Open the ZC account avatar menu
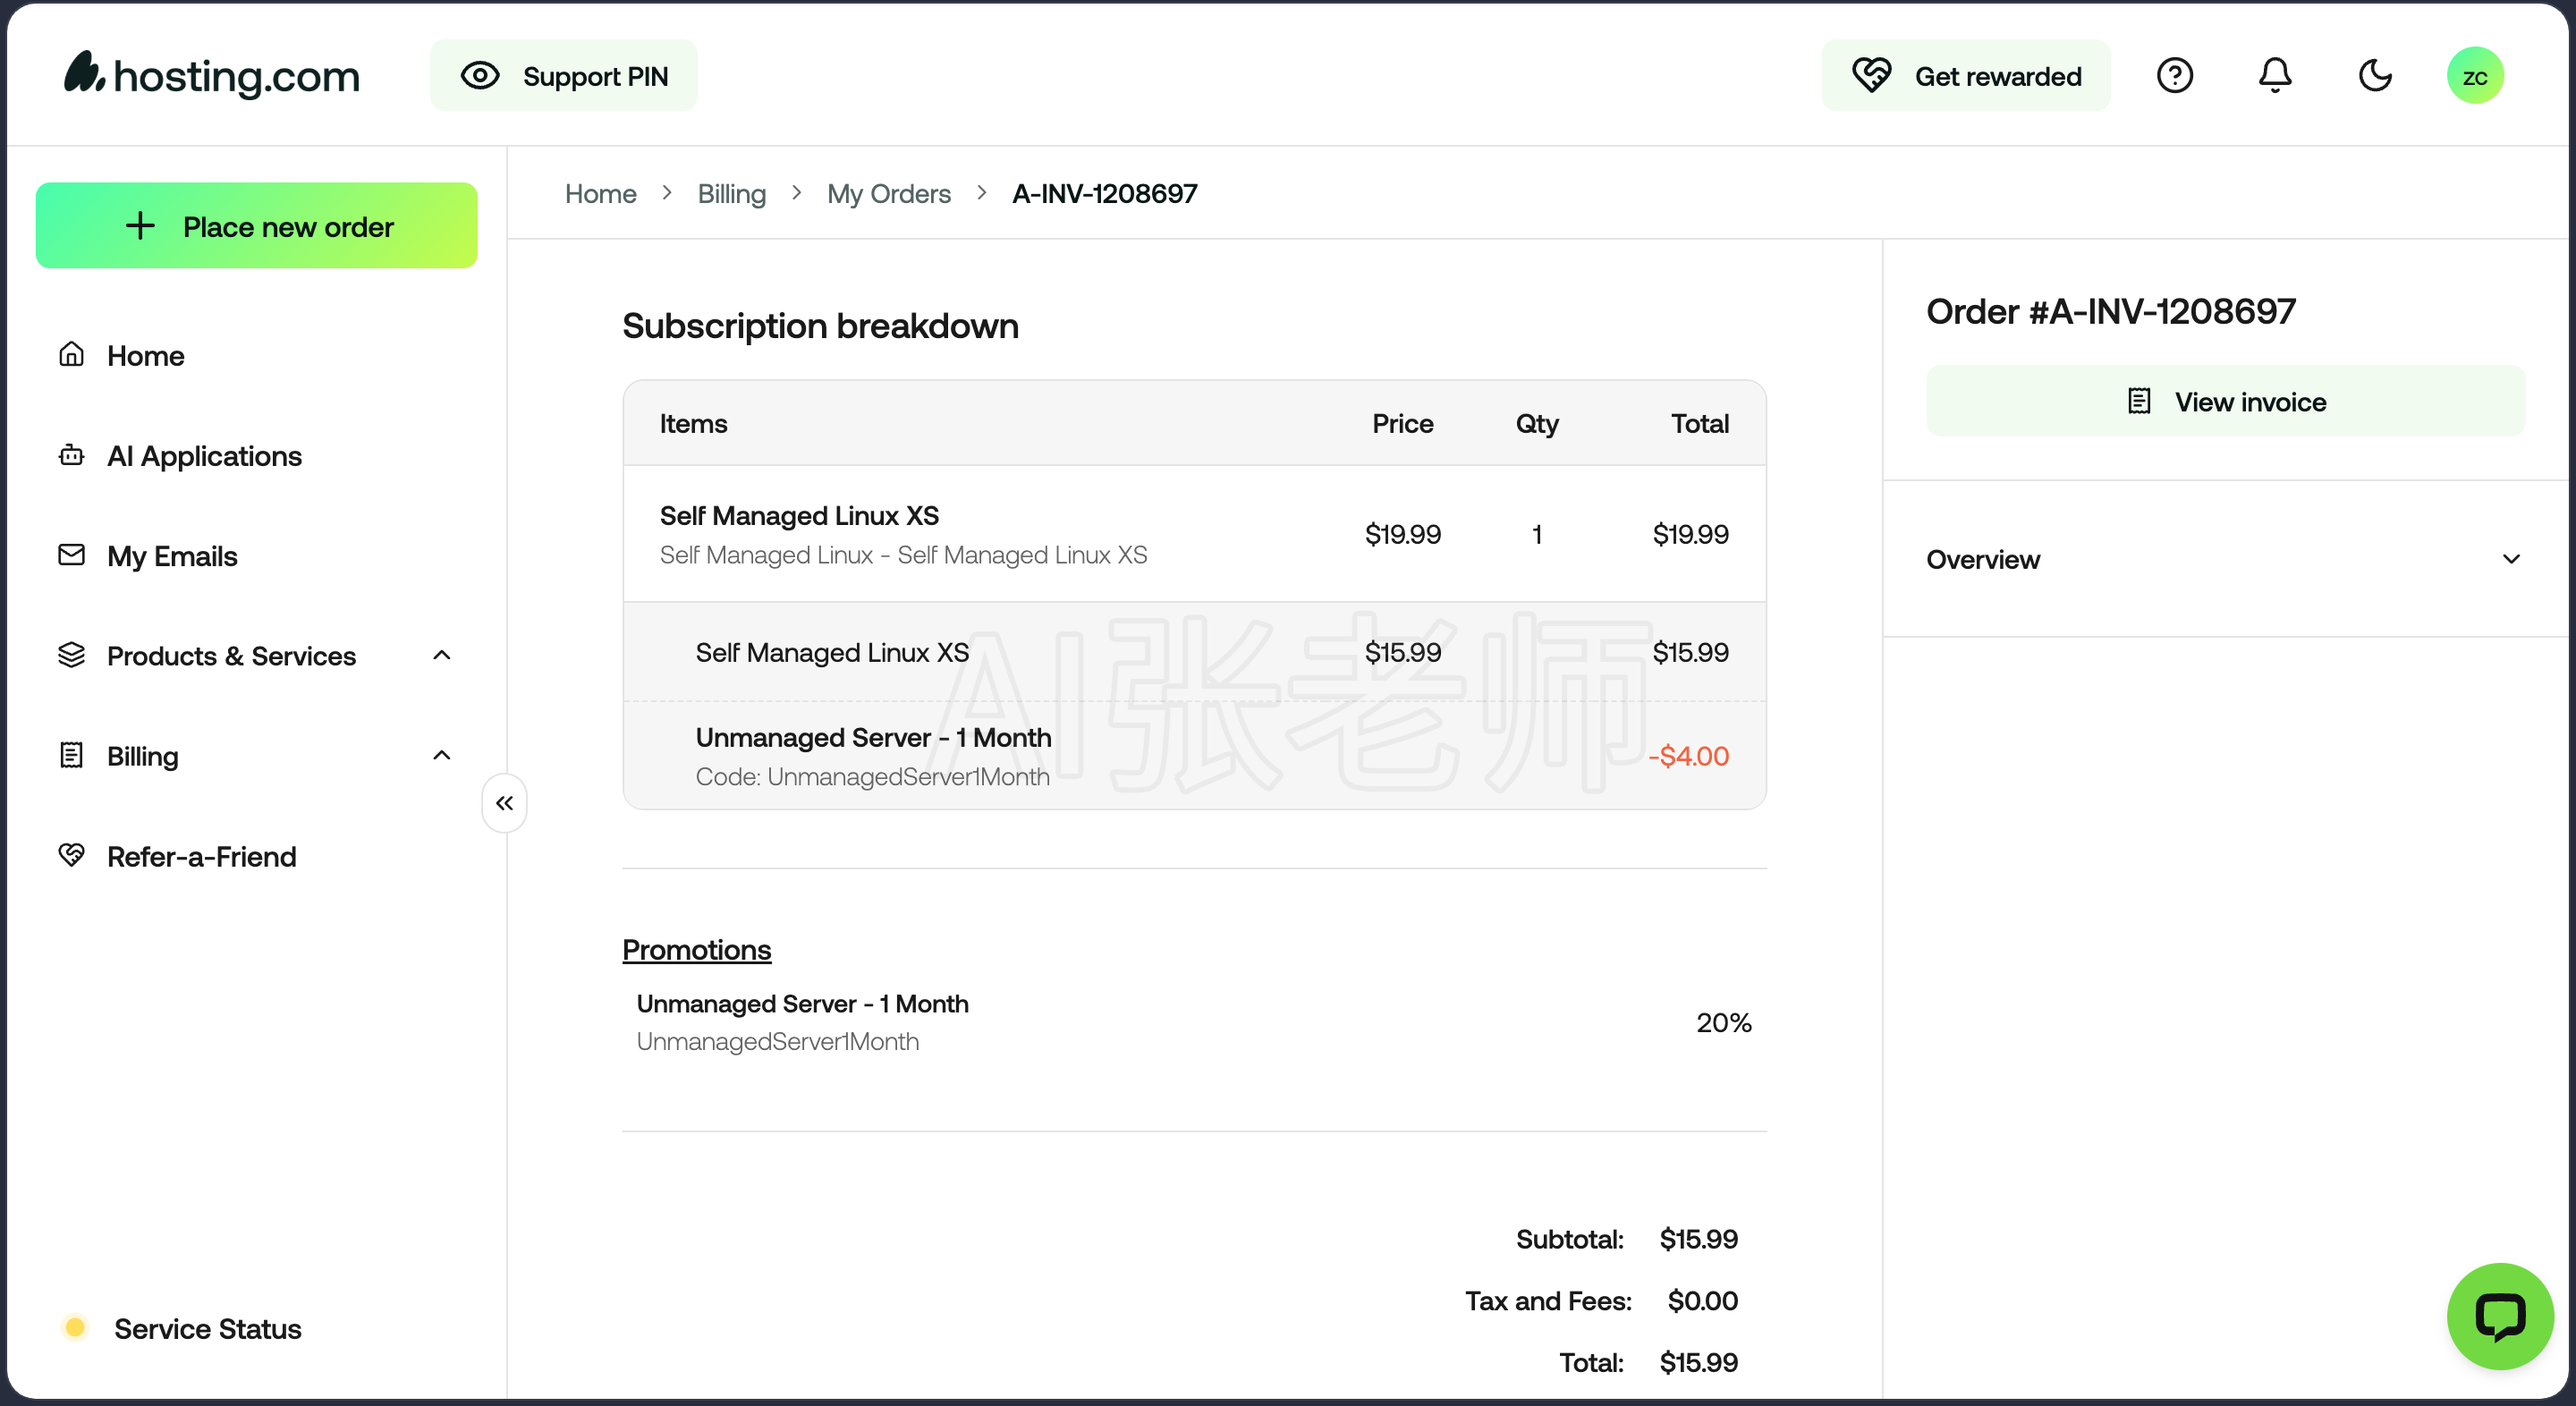This screenshot has height=1406, width=2576. pos(2474,75)
